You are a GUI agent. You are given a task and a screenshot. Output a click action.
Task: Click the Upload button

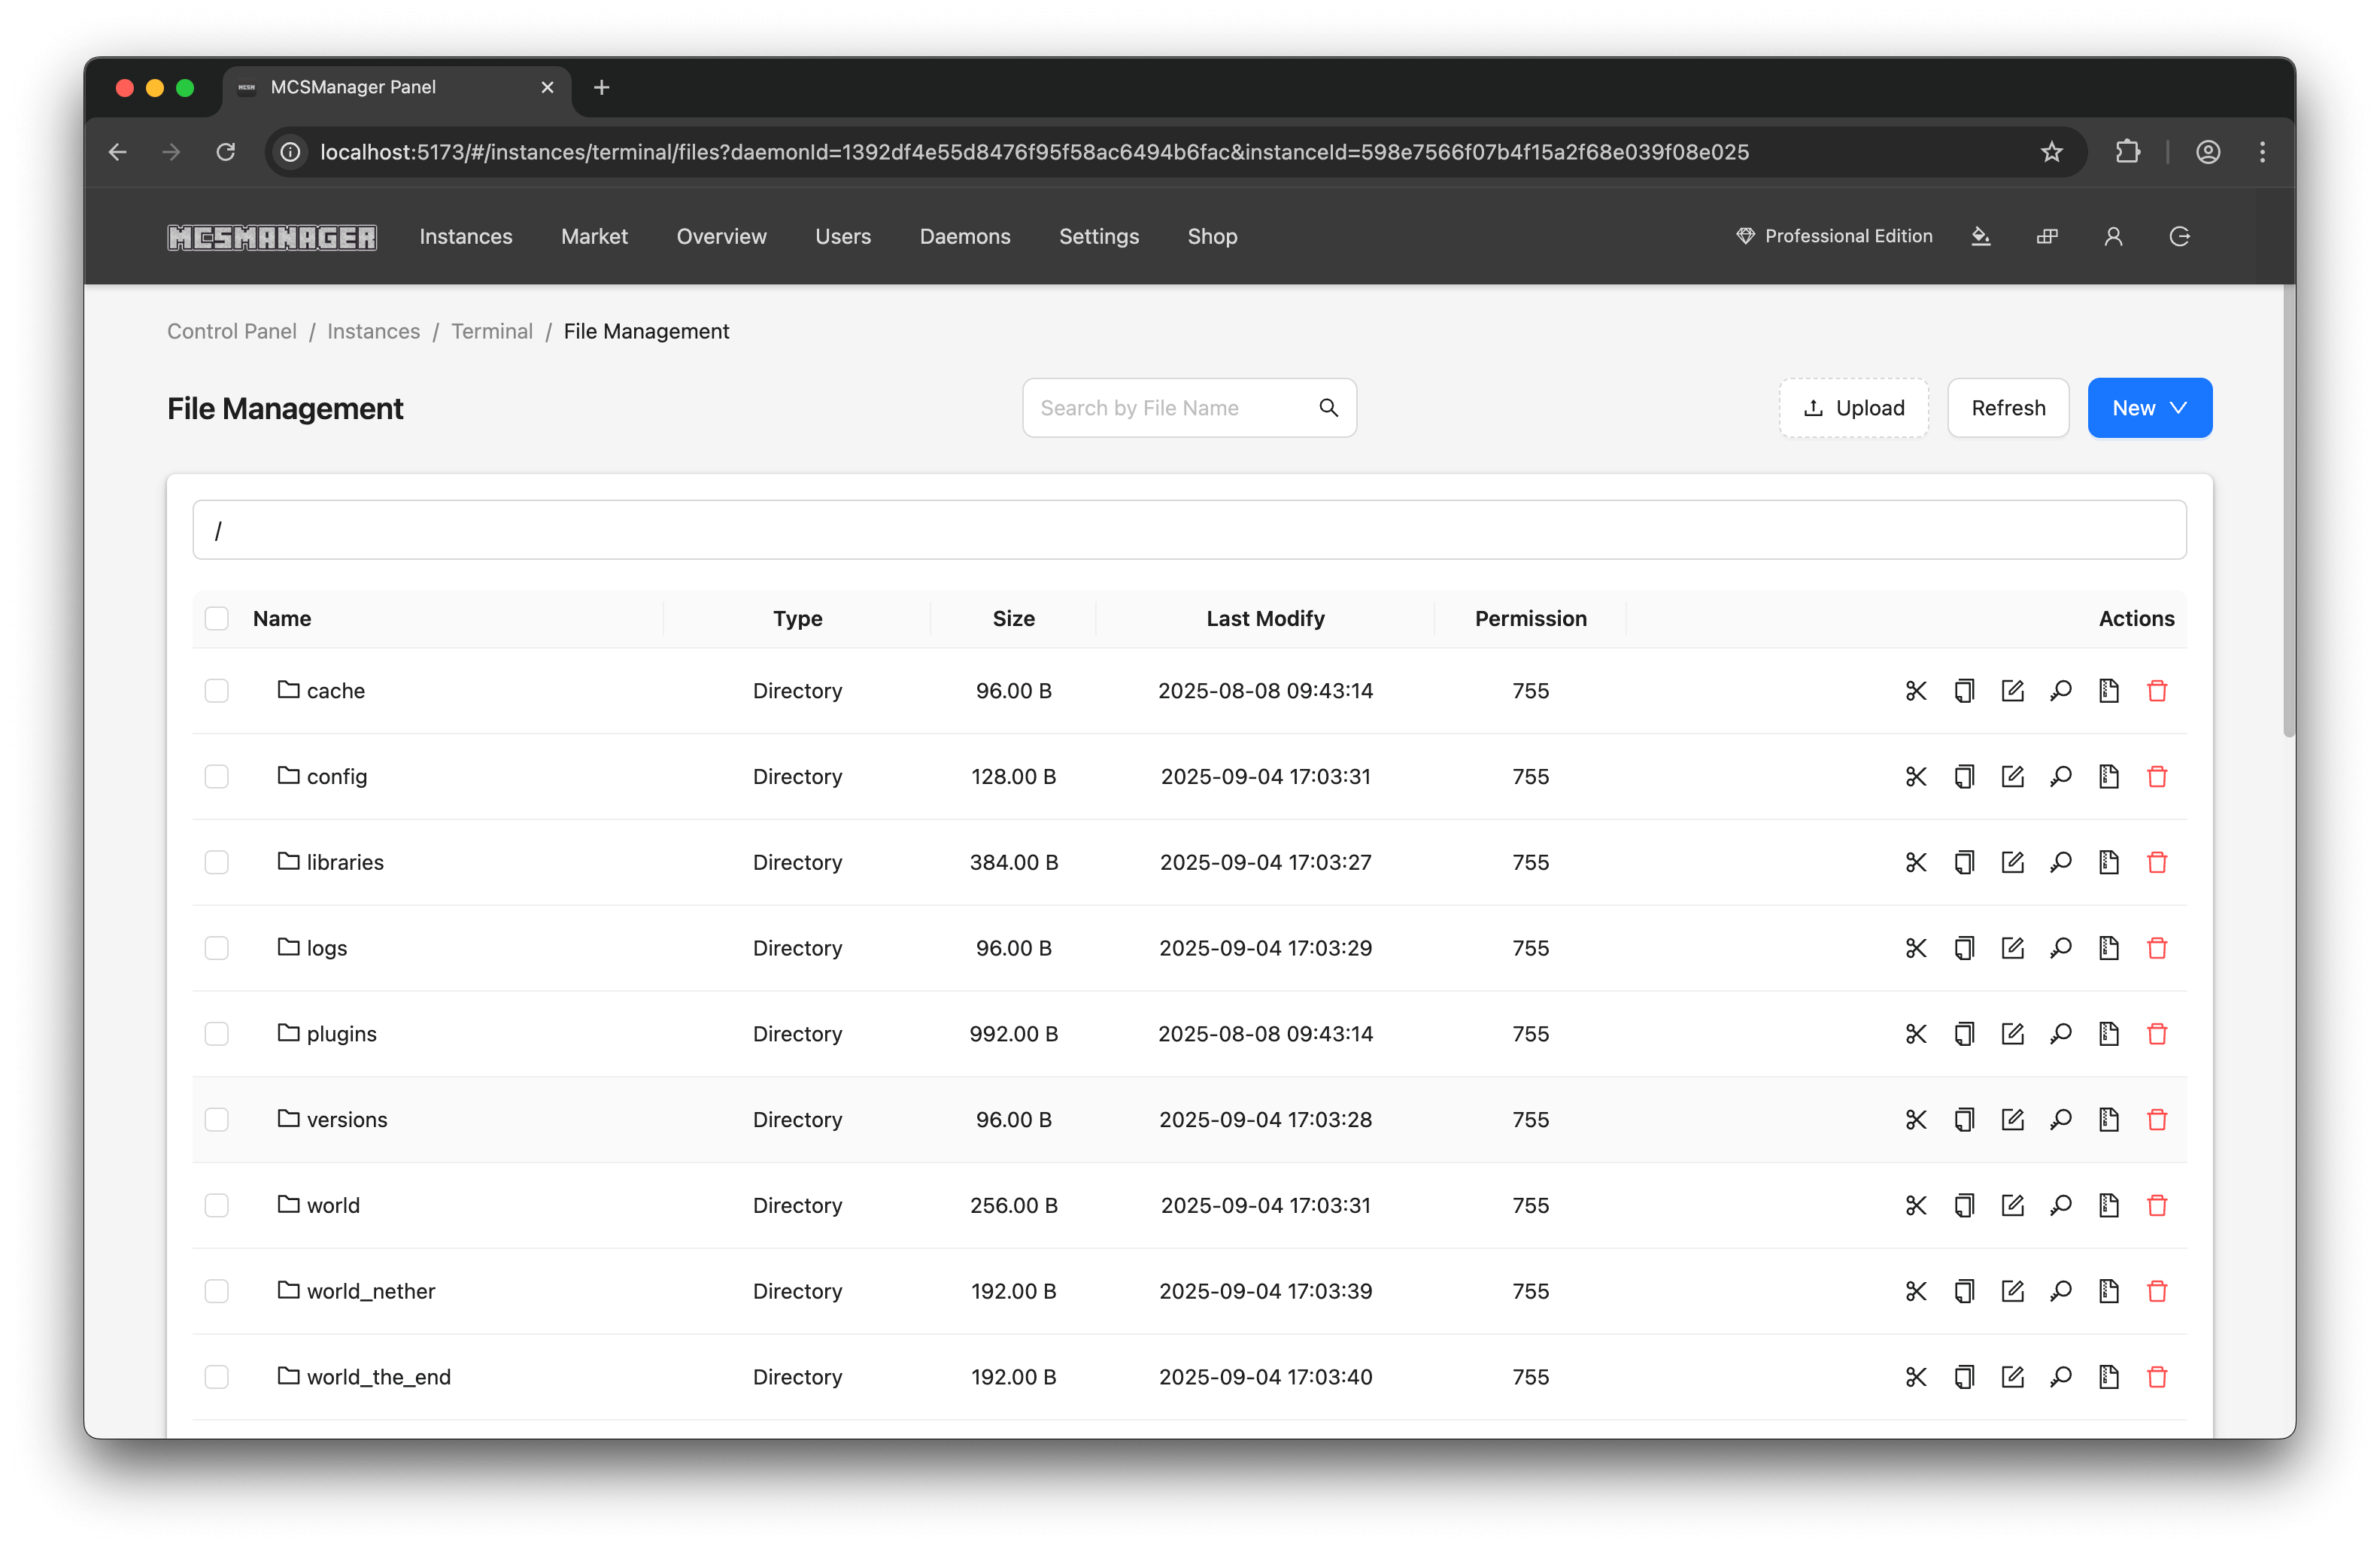[1853, 408]
